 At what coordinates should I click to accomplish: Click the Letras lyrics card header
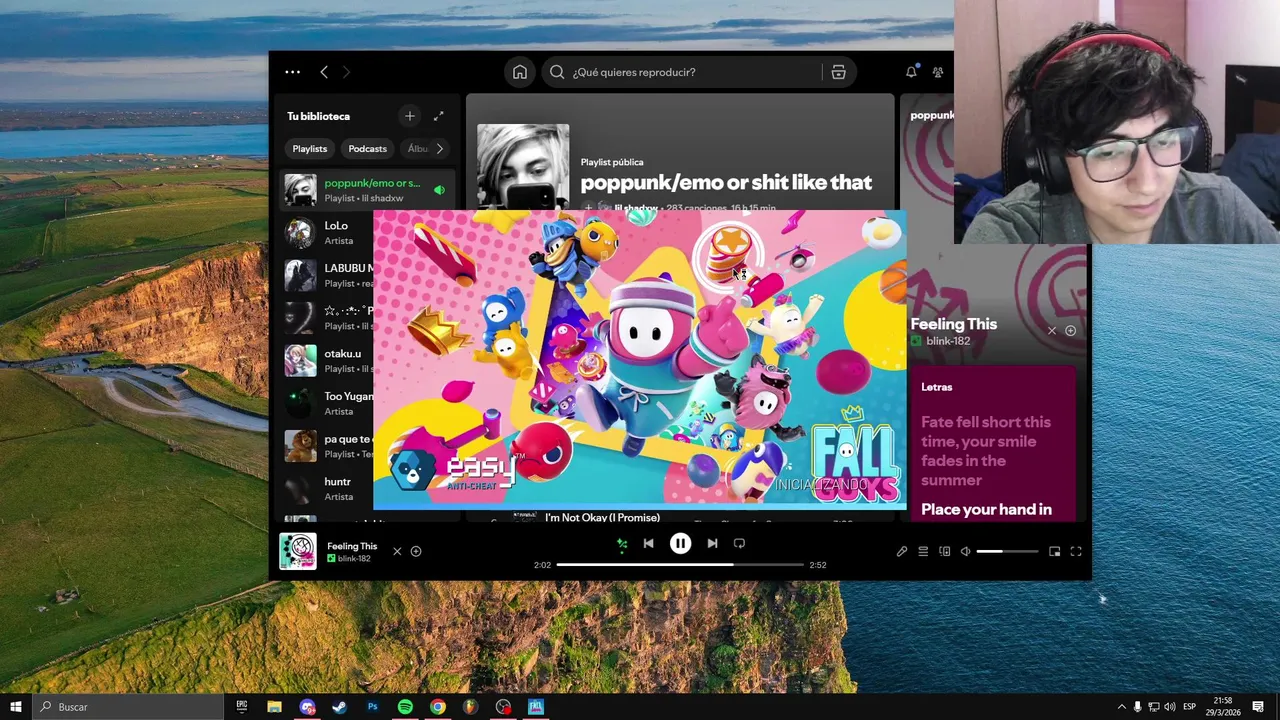click(x=937, y=387)
